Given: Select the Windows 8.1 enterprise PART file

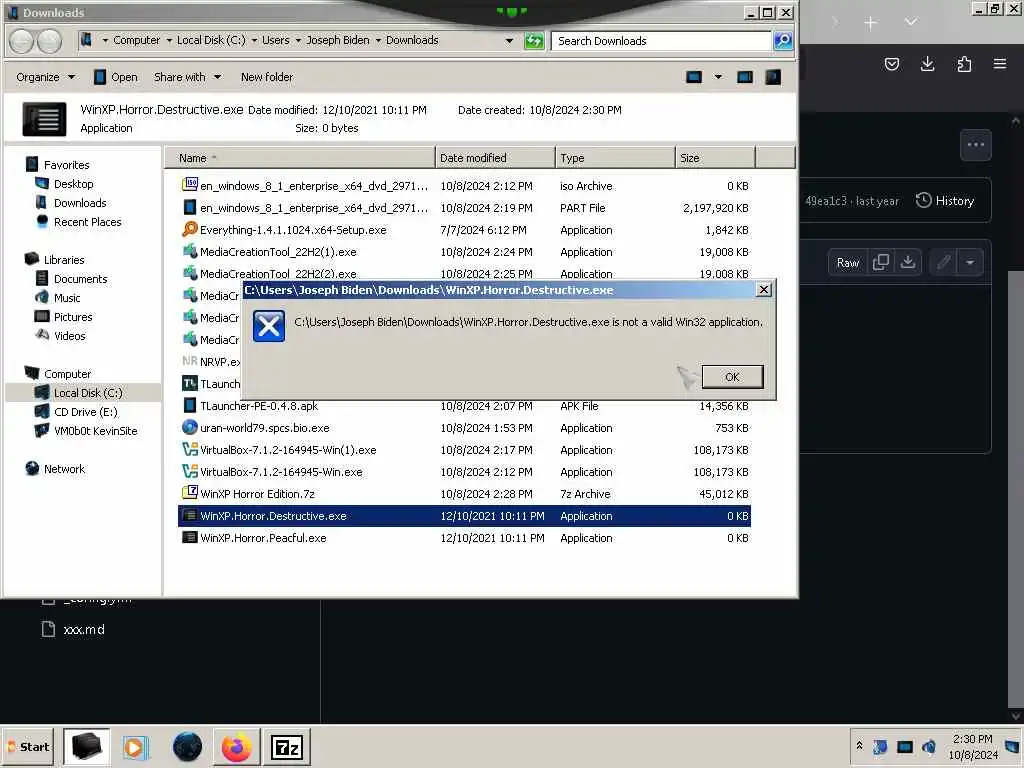Looking at the screenshot, I should (464, 208).
